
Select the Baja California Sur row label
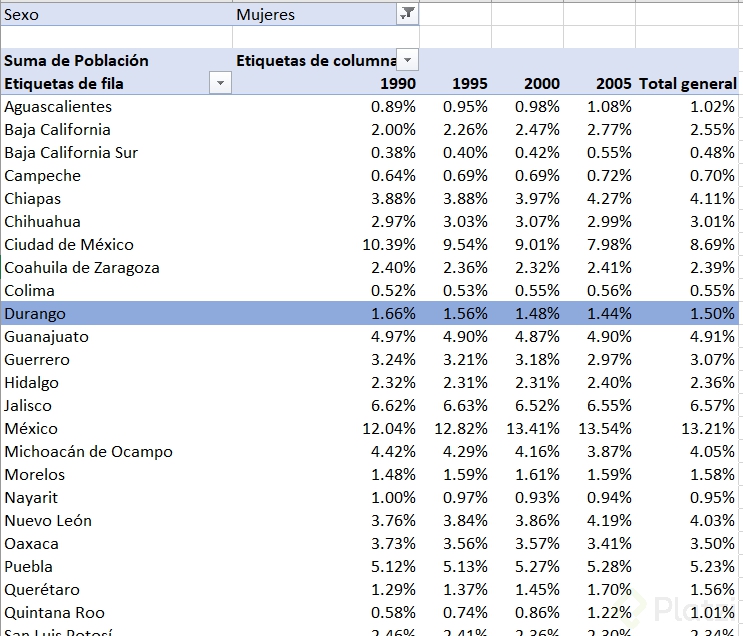[x=71, y=153]
